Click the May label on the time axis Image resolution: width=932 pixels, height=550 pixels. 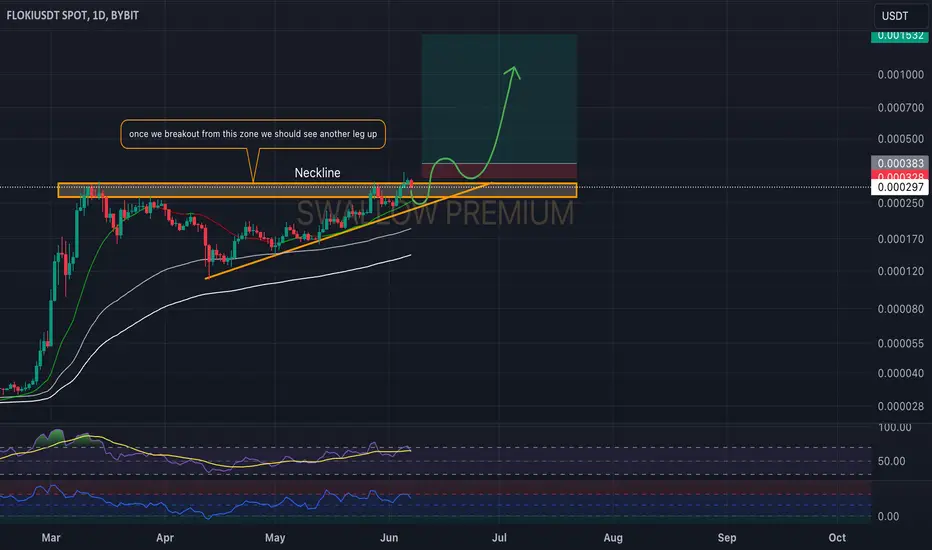275,538
